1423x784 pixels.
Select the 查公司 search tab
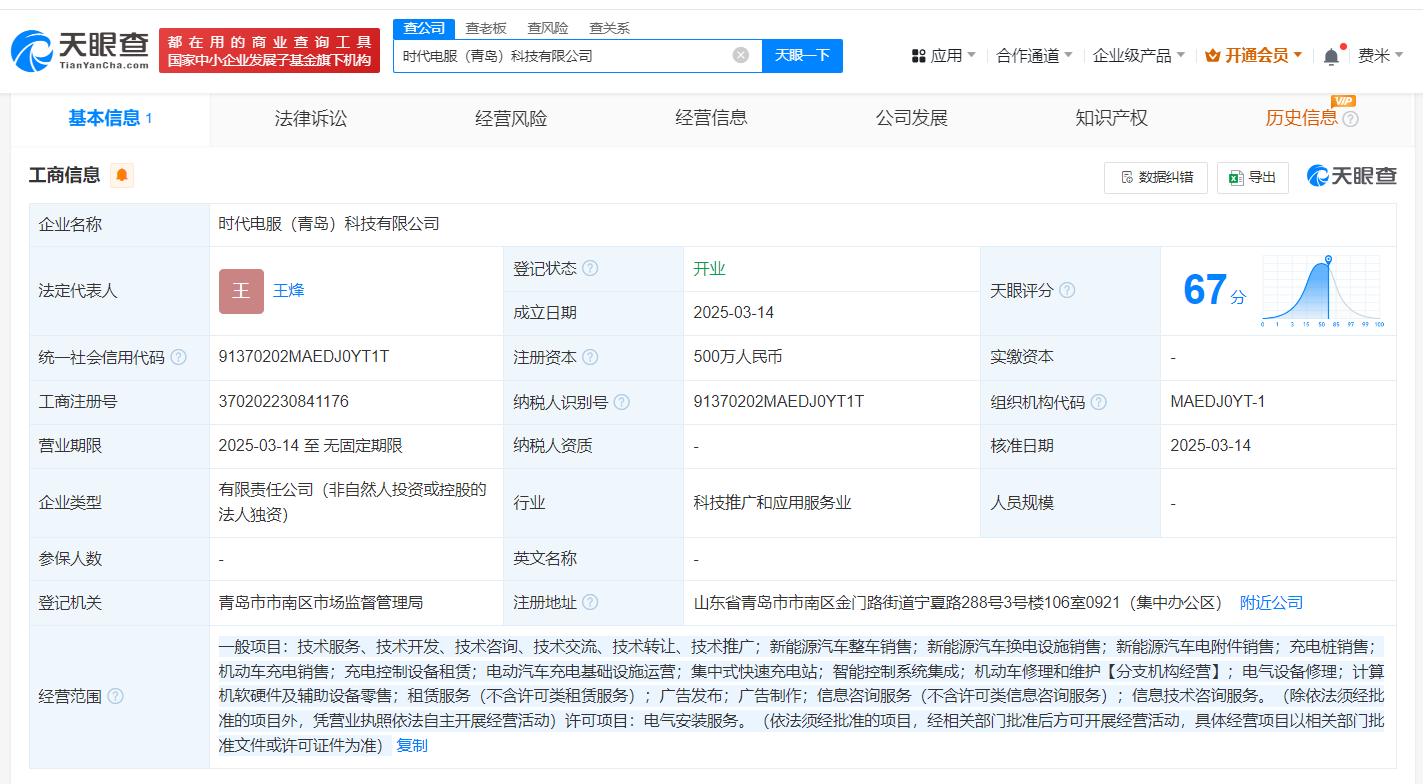click(424, 28)
